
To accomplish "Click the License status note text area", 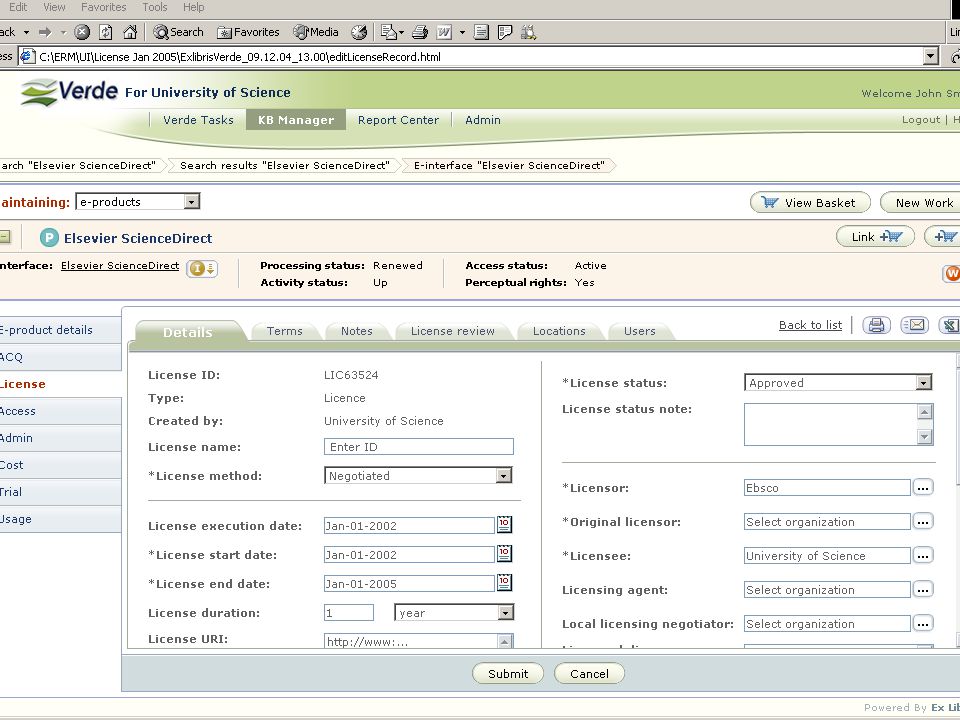I will pos(838,424).
